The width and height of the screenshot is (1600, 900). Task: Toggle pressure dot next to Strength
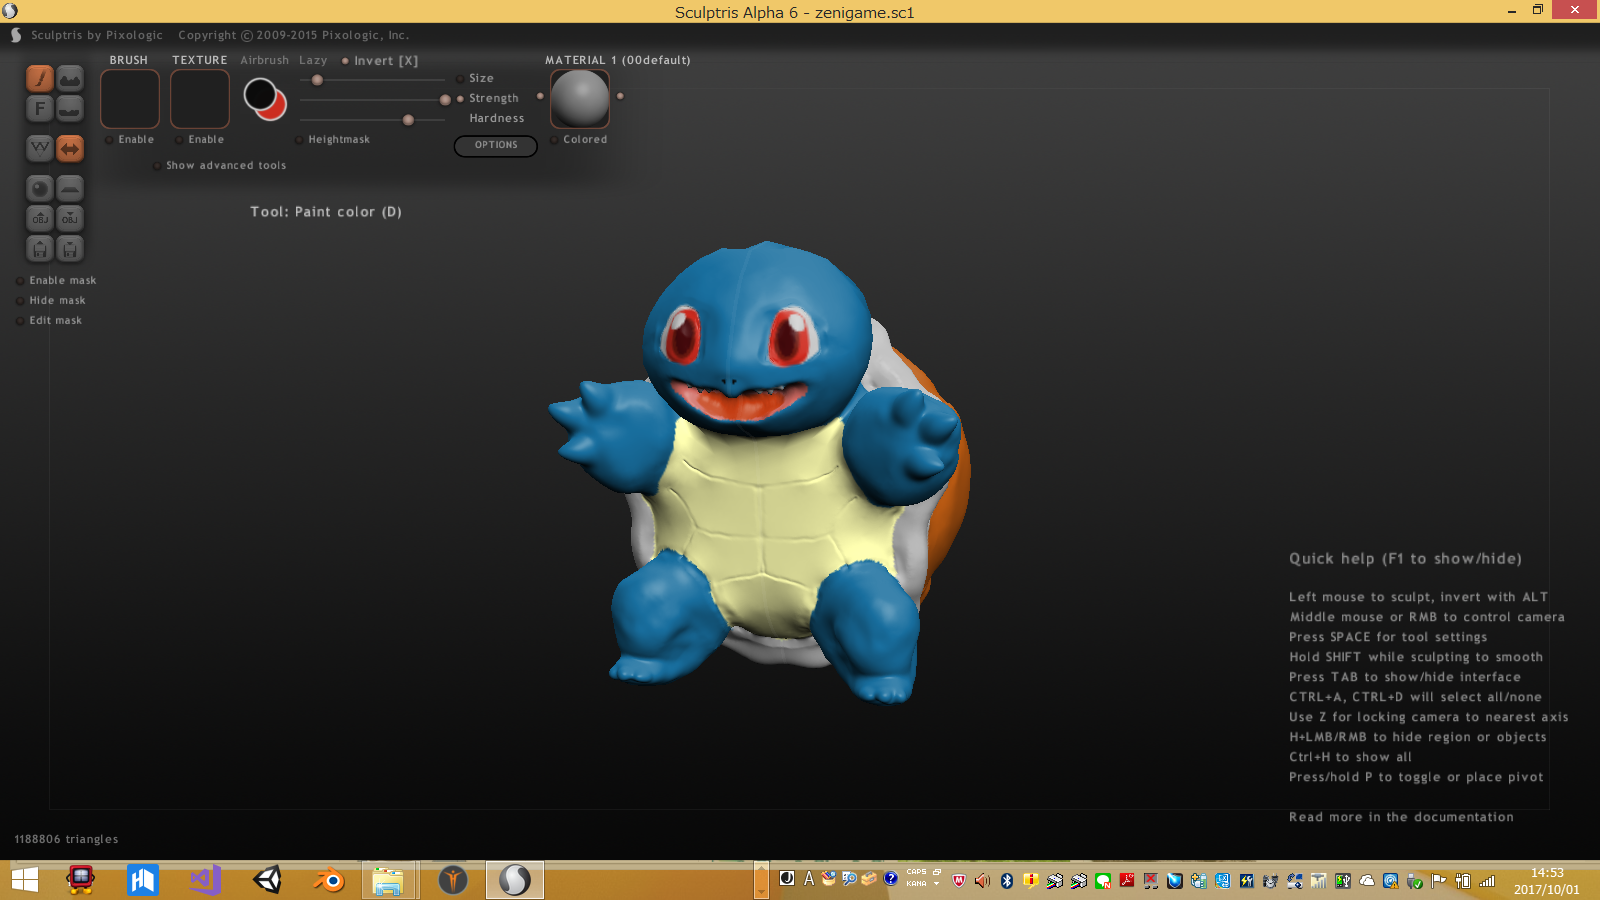point(460,98)
